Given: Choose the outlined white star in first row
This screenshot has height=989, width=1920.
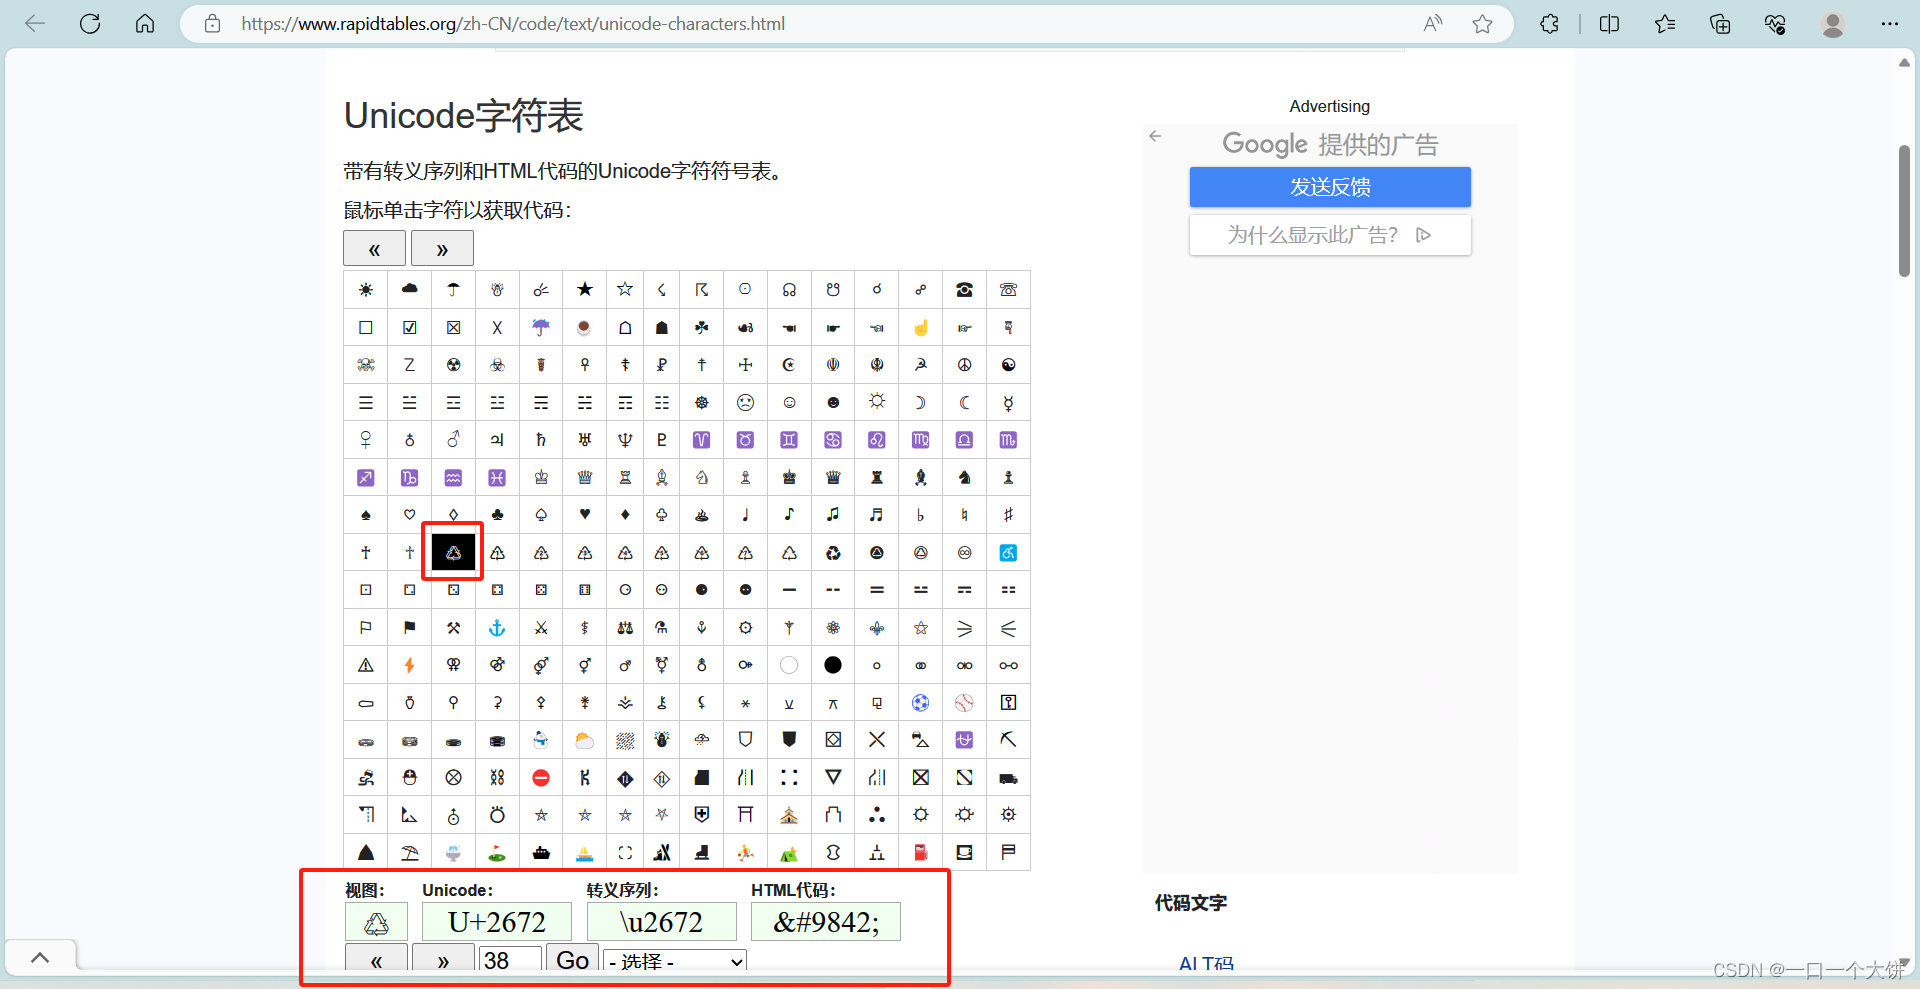Looking at the screenshot, I should 625,290.
